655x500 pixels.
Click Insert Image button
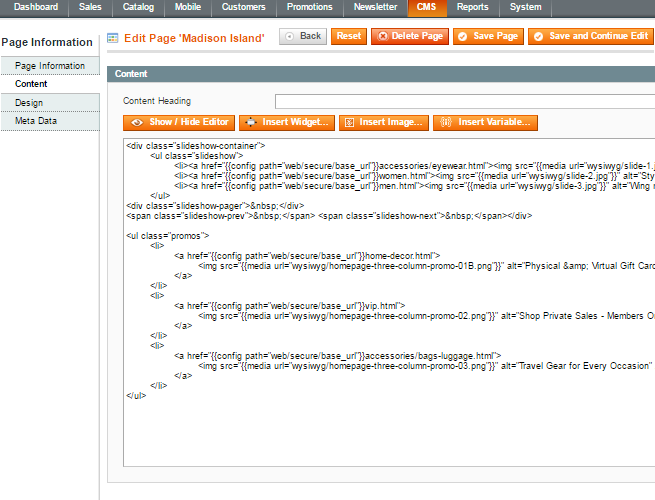click(x=384, y=122)
